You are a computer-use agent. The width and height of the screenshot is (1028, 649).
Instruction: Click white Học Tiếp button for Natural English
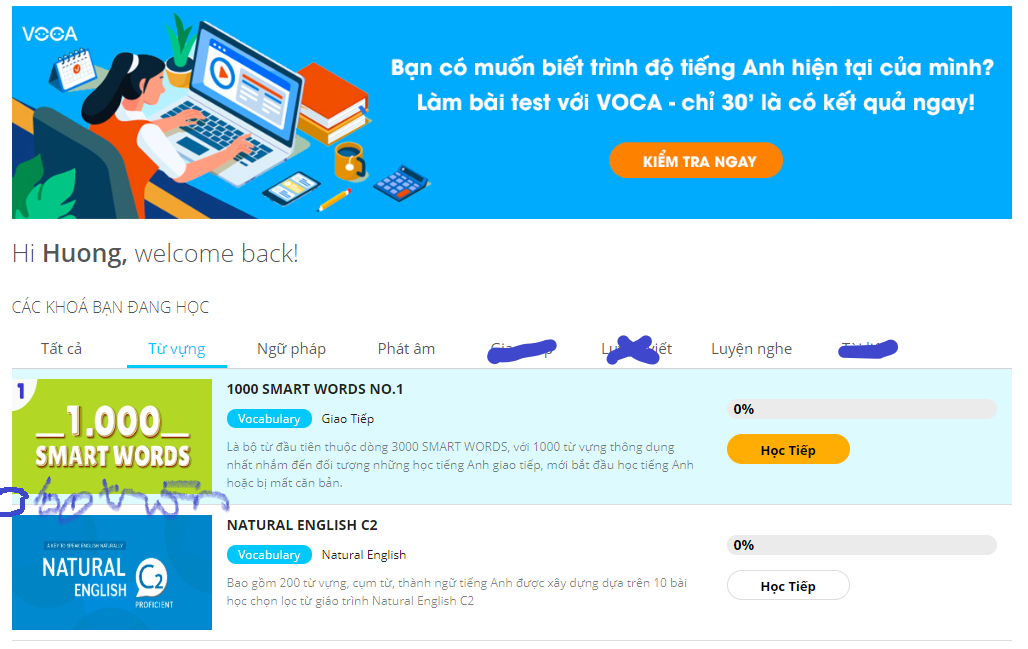tap(788, 585)
